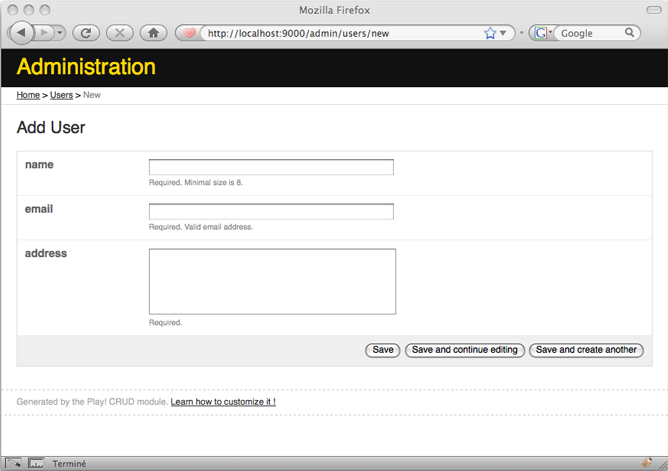Click Save and create another
The width and height of the screenshot is (668, 471).
pyautogui.click(x=586, y=350)
